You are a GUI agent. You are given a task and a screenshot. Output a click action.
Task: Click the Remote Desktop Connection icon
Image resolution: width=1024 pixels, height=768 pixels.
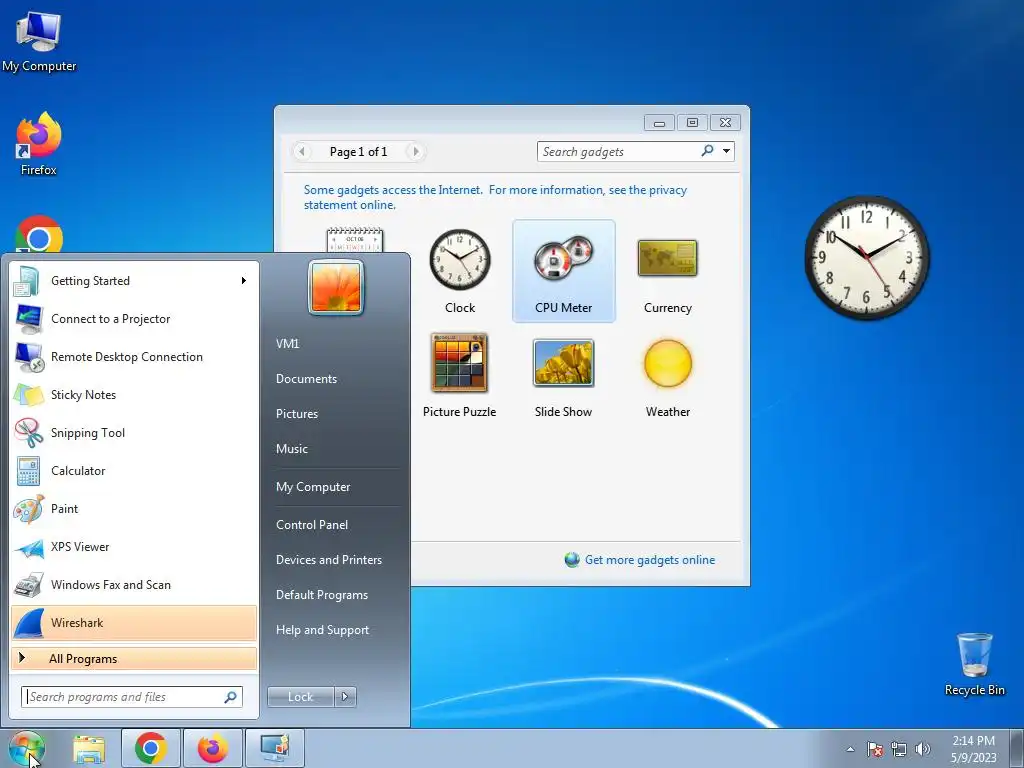(29, 357)
